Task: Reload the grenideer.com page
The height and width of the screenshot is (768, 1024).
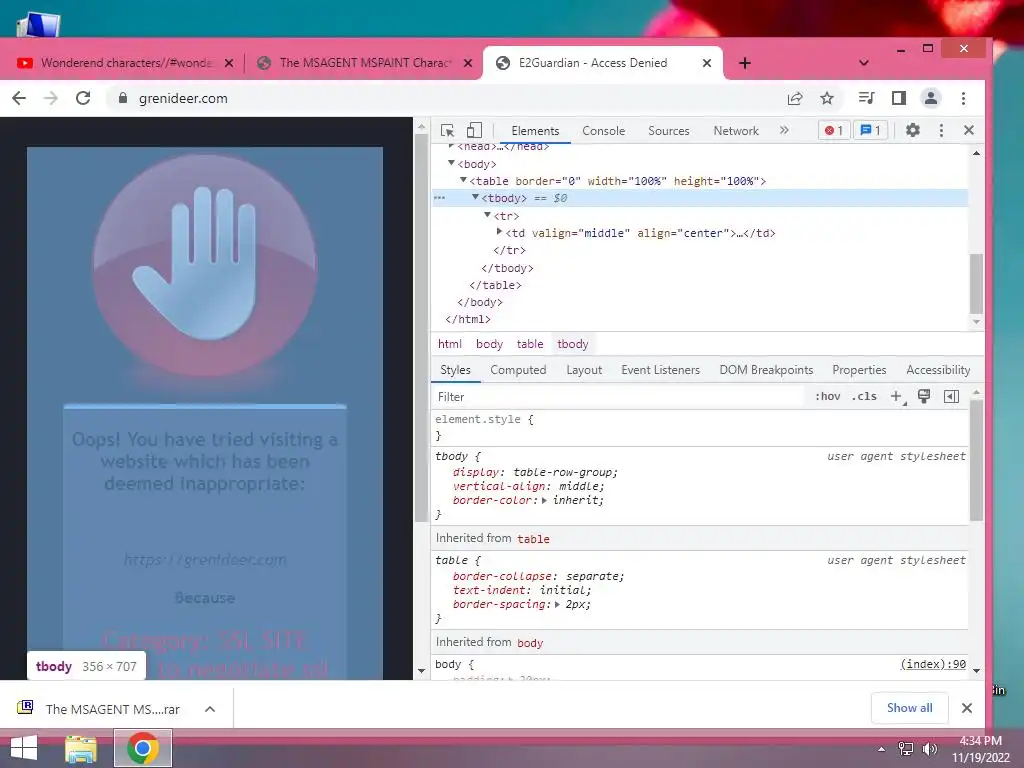Action: click(83, 99)
